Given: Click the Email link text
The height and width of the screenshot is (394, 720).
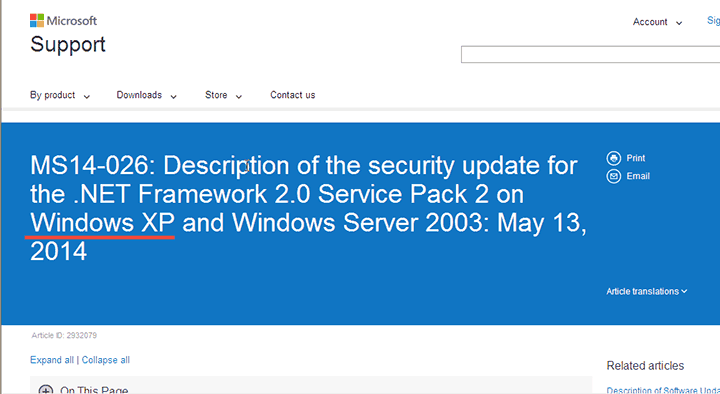Looking at the screenshot, I should 638,176.
